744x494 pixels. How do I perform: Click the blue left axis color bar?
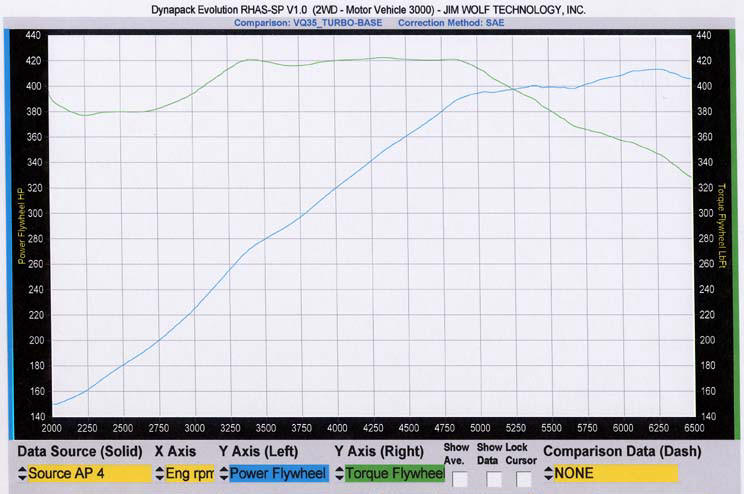point(8,233)
